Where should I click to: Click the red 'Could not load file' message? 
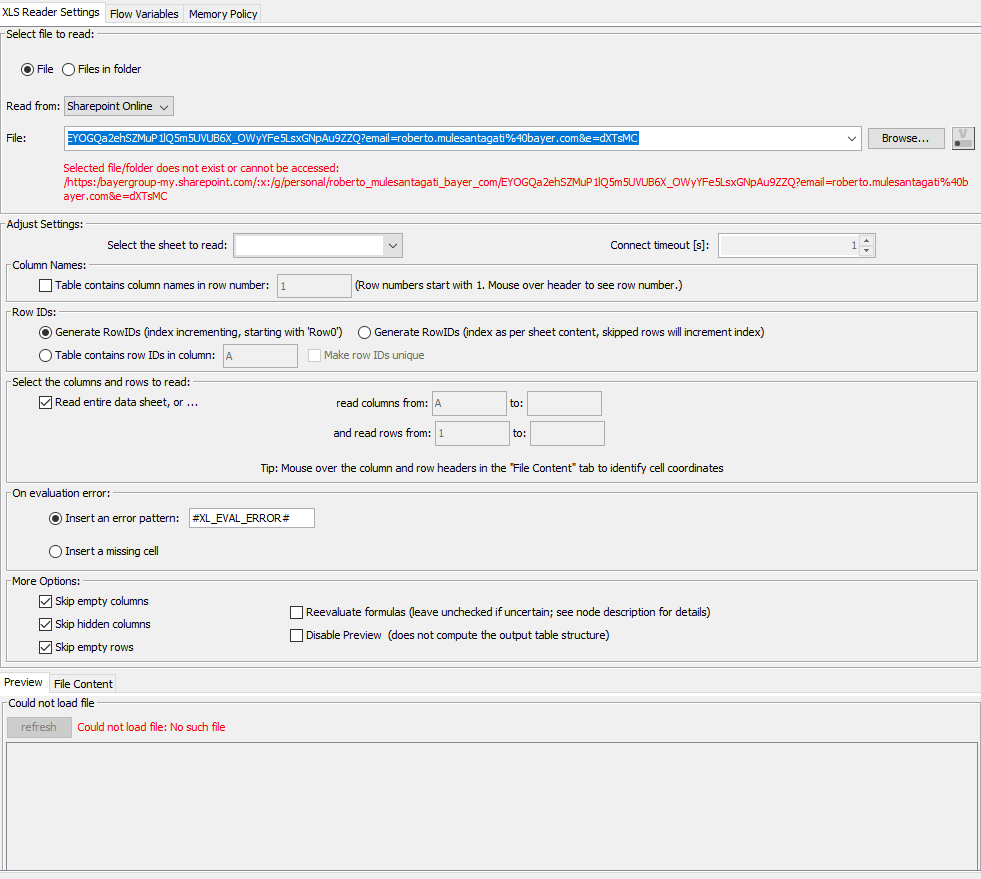click(151, 727)
